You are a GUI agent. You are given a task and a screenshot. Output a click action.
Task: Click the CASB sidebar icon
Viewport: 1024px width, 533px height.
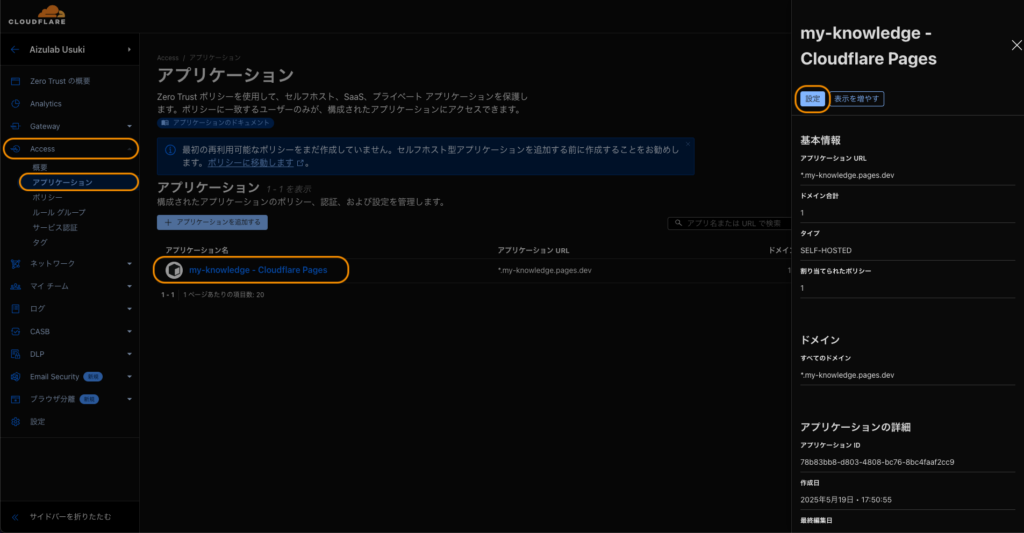pyautogui.click(x=16, y=332)
